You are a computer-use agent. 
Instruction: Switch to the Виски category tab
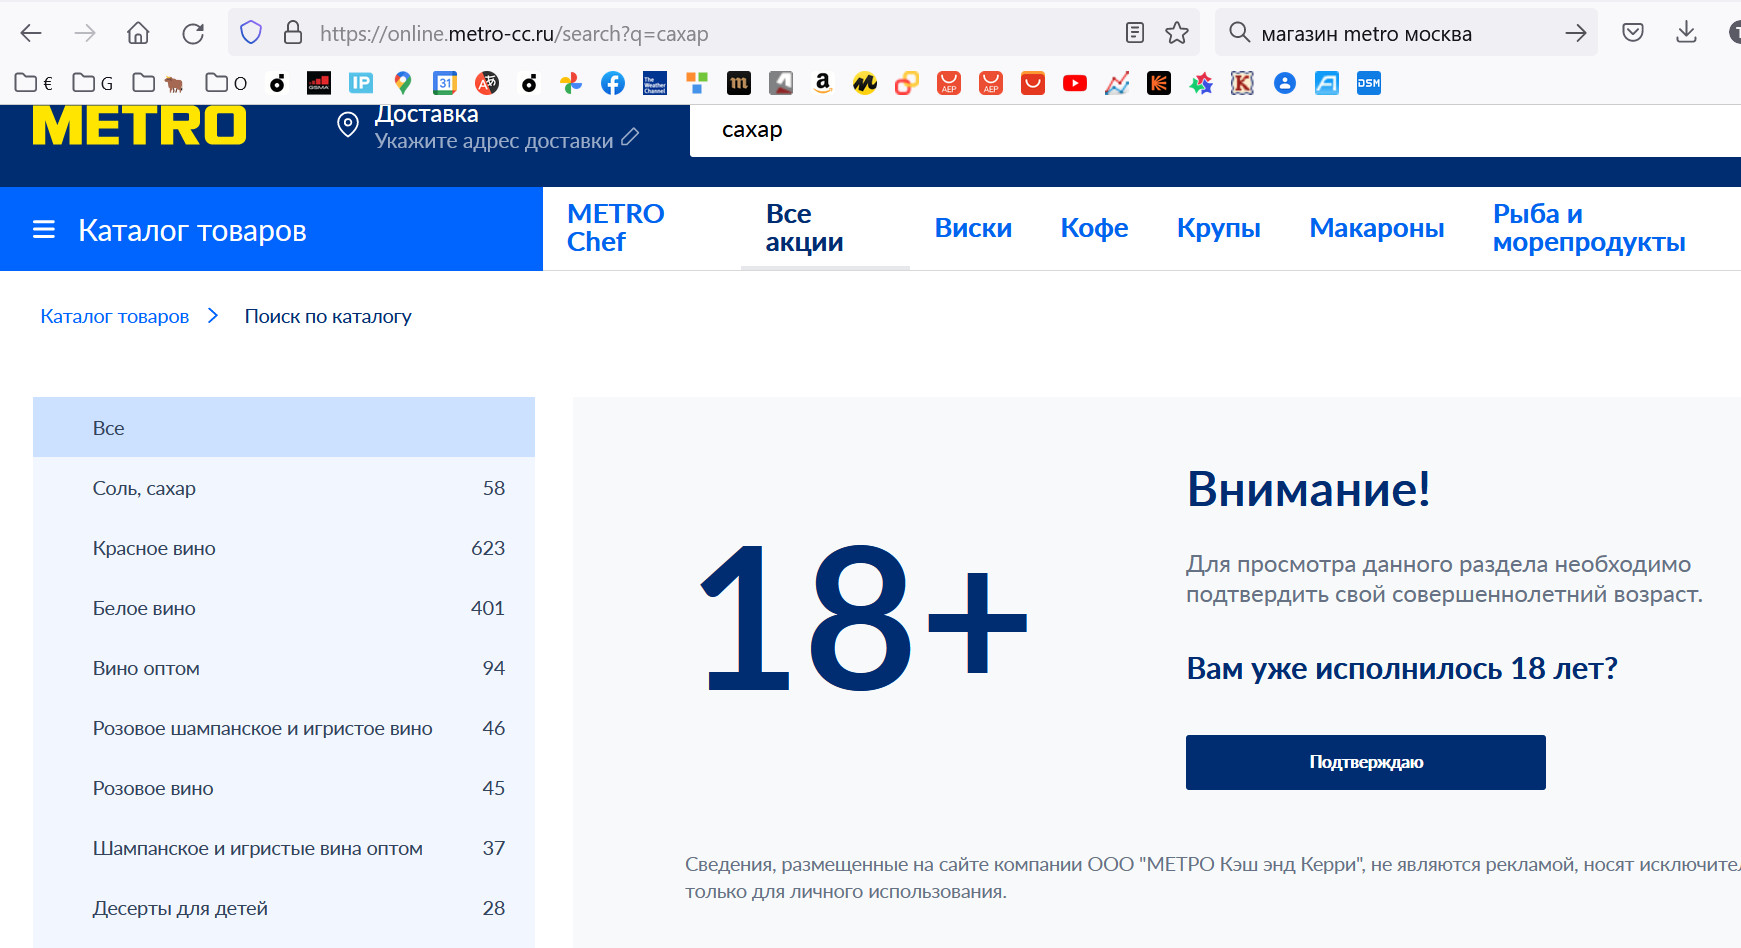pos(973,228)
